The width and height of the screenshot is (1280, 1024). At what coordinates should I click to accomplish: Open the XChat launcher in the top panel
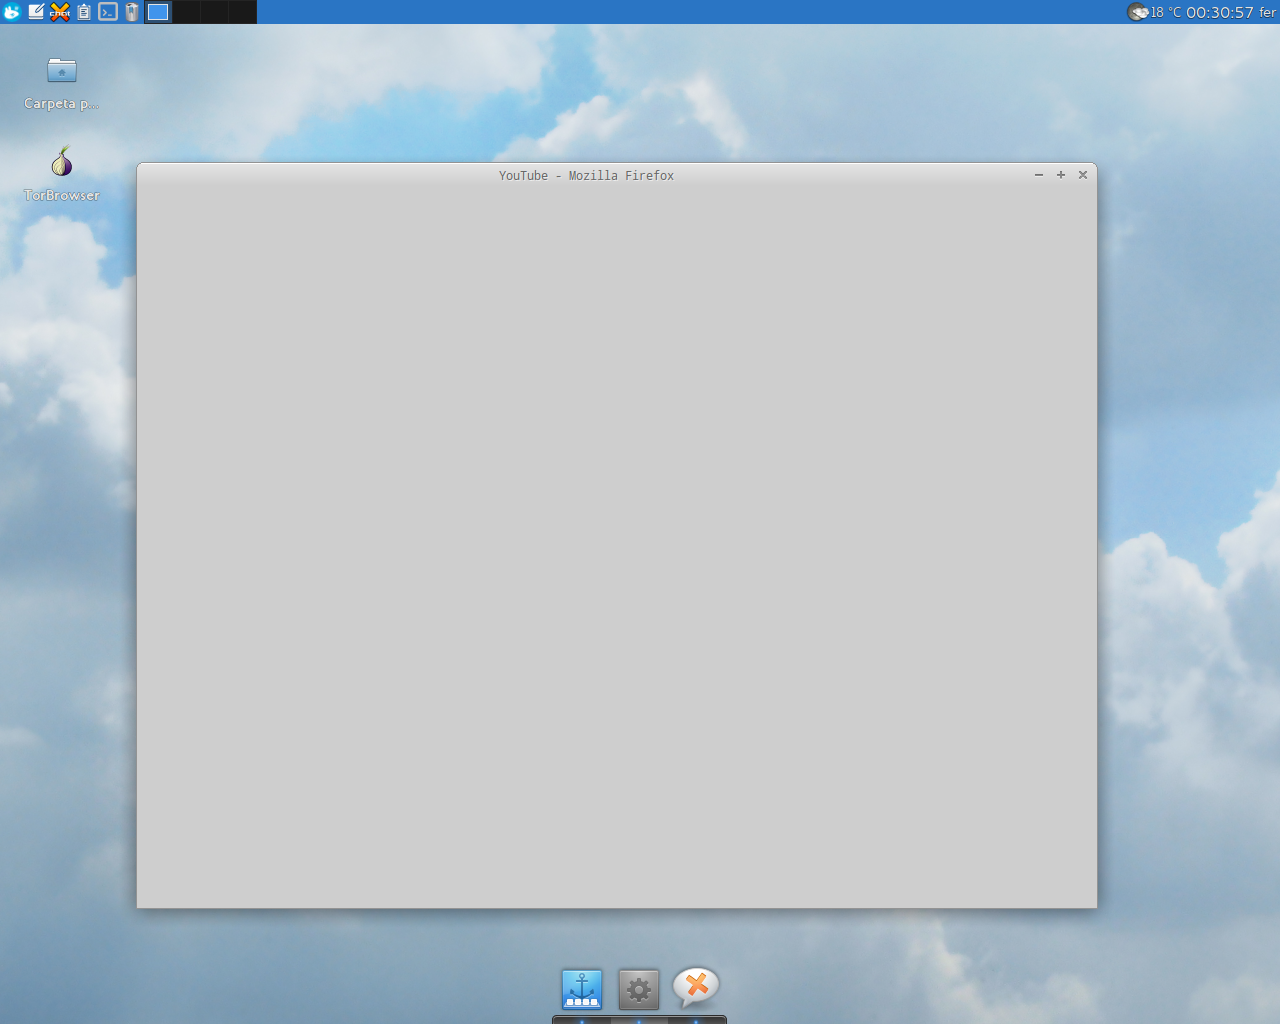click(60, 12)
